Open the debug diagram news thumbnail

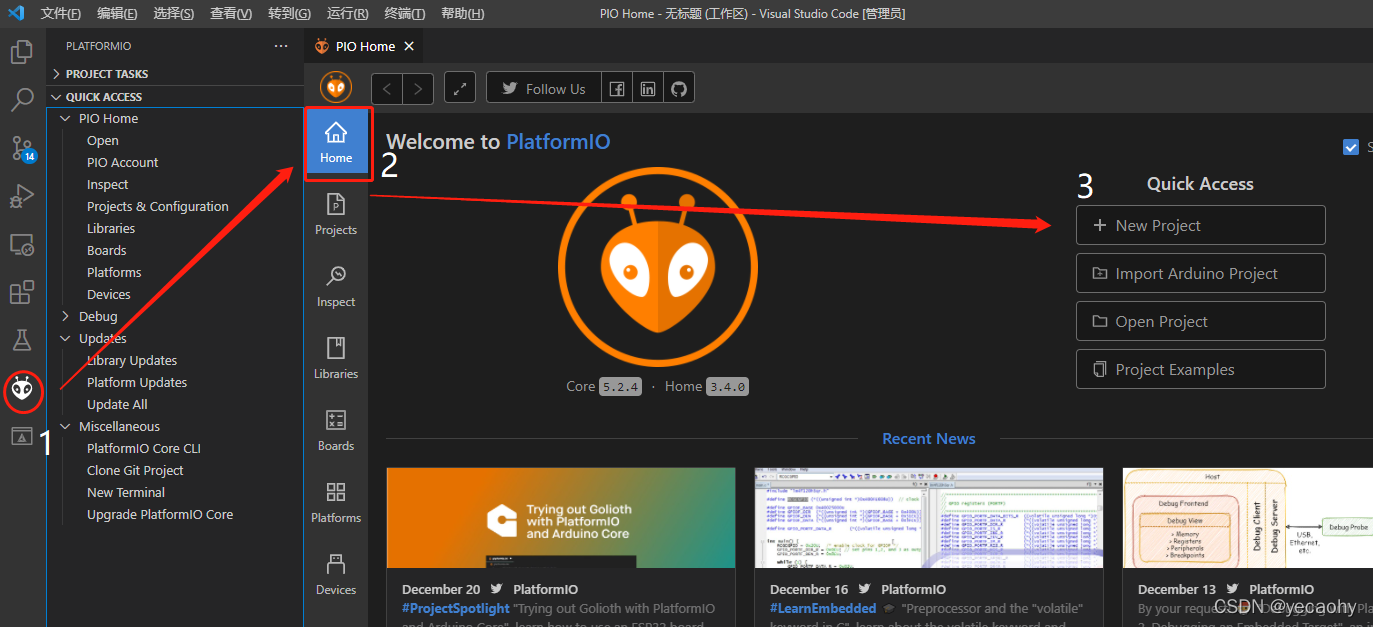[x=1248, y=518]
